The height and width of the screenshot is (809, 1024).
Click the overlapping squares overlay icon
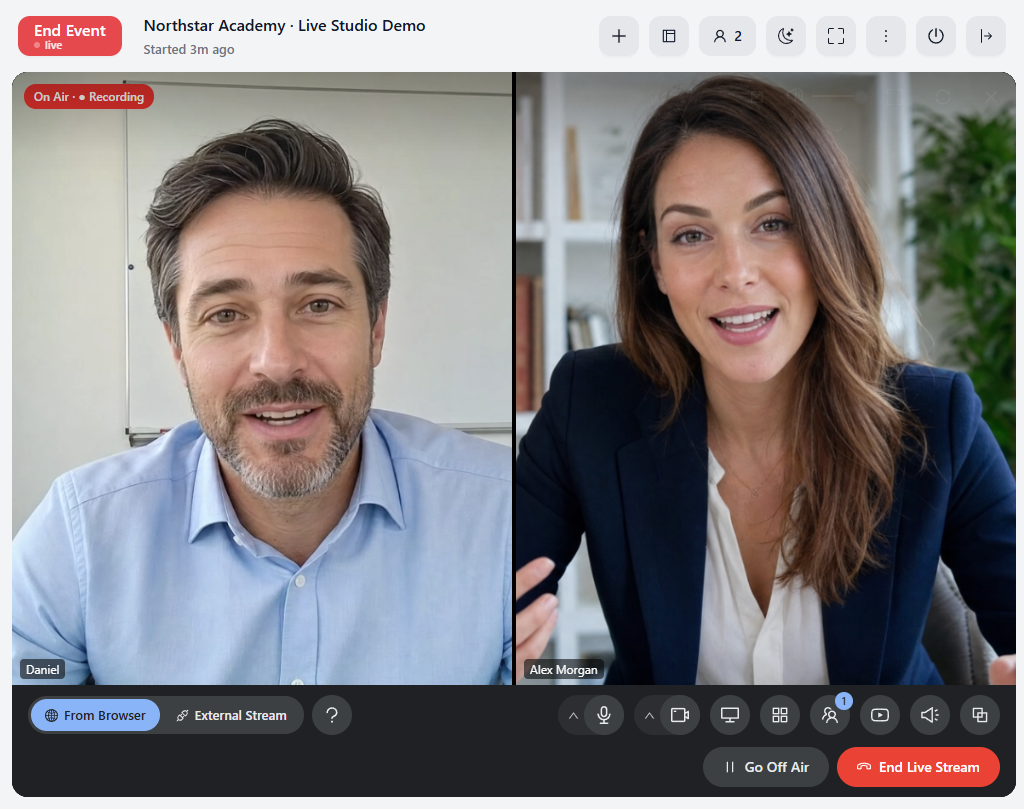(x=980, y=715)
